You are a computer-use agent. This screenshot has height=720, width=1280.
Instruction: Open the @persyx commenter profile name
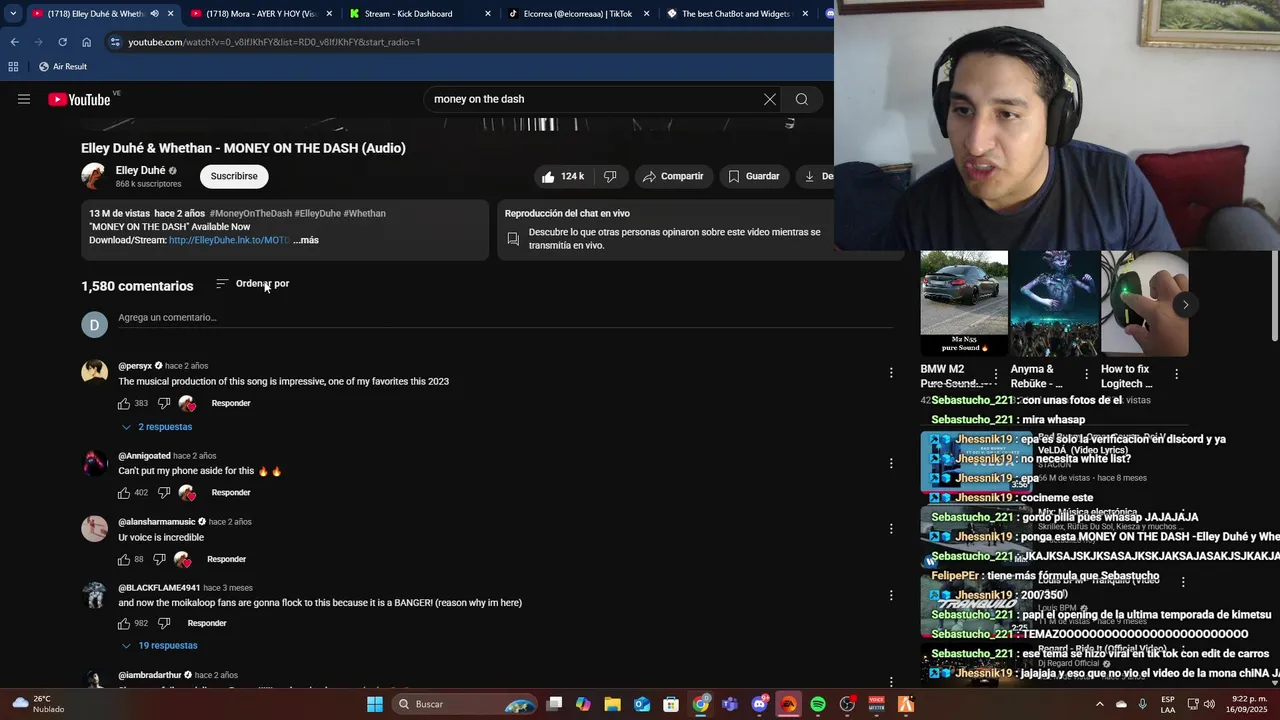[135, 366]
